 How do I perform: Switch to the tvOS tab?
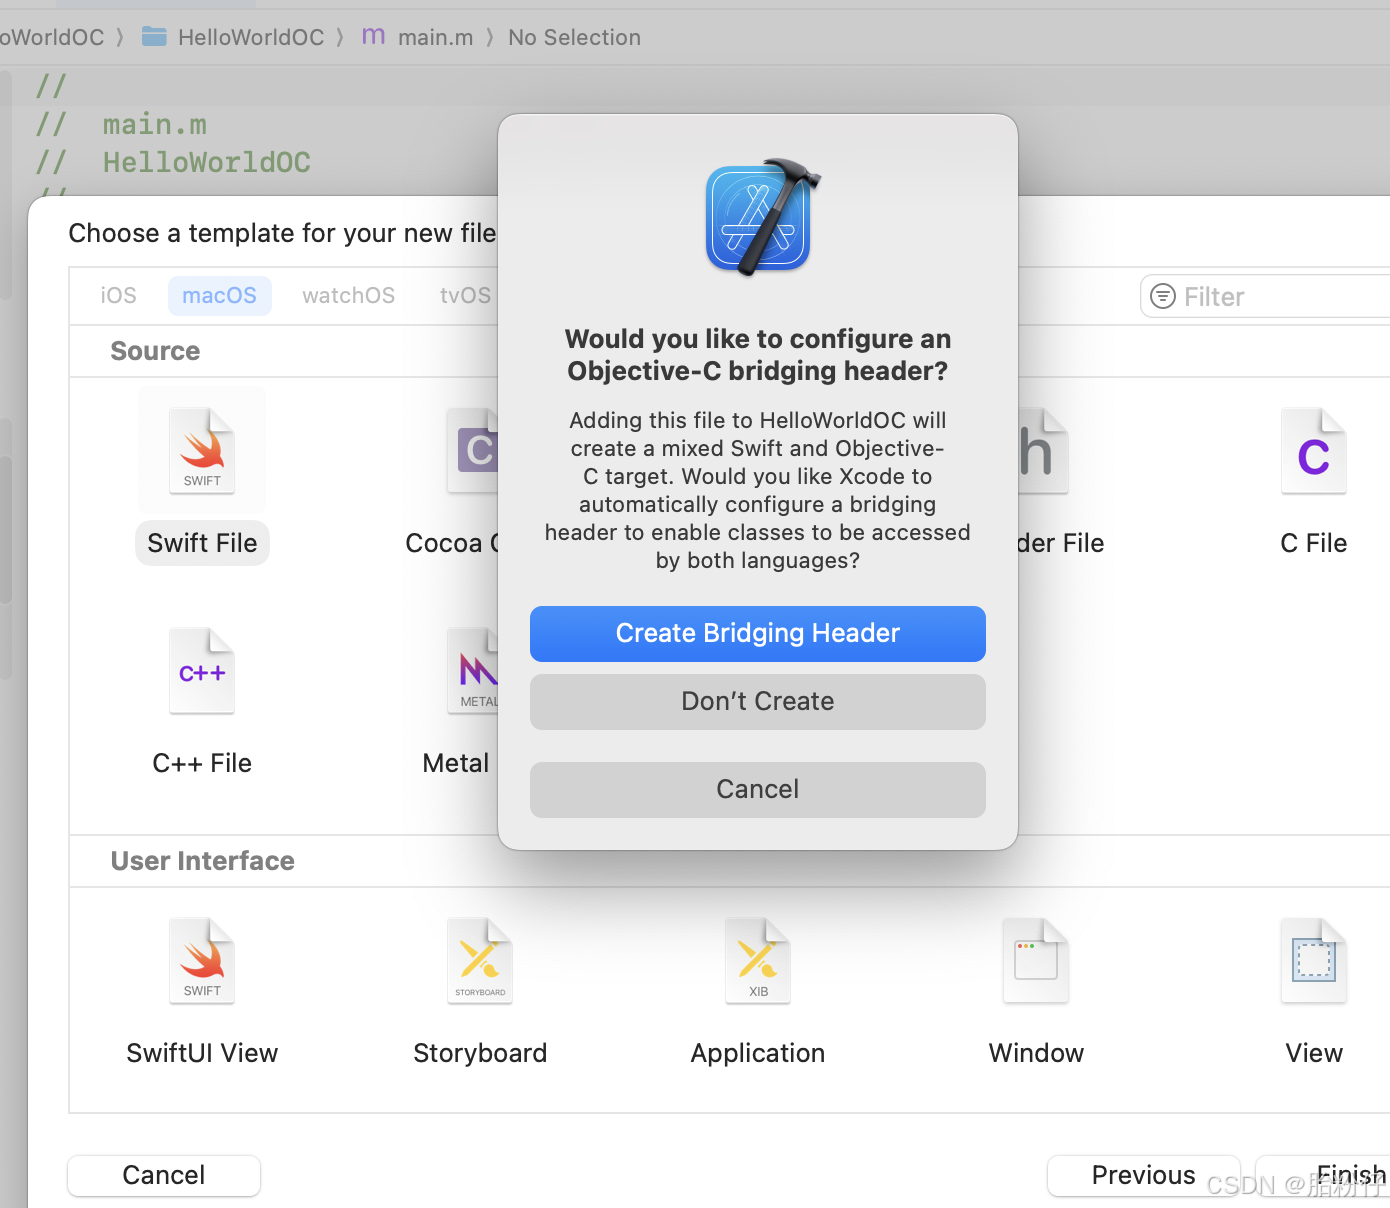[466, 295]
